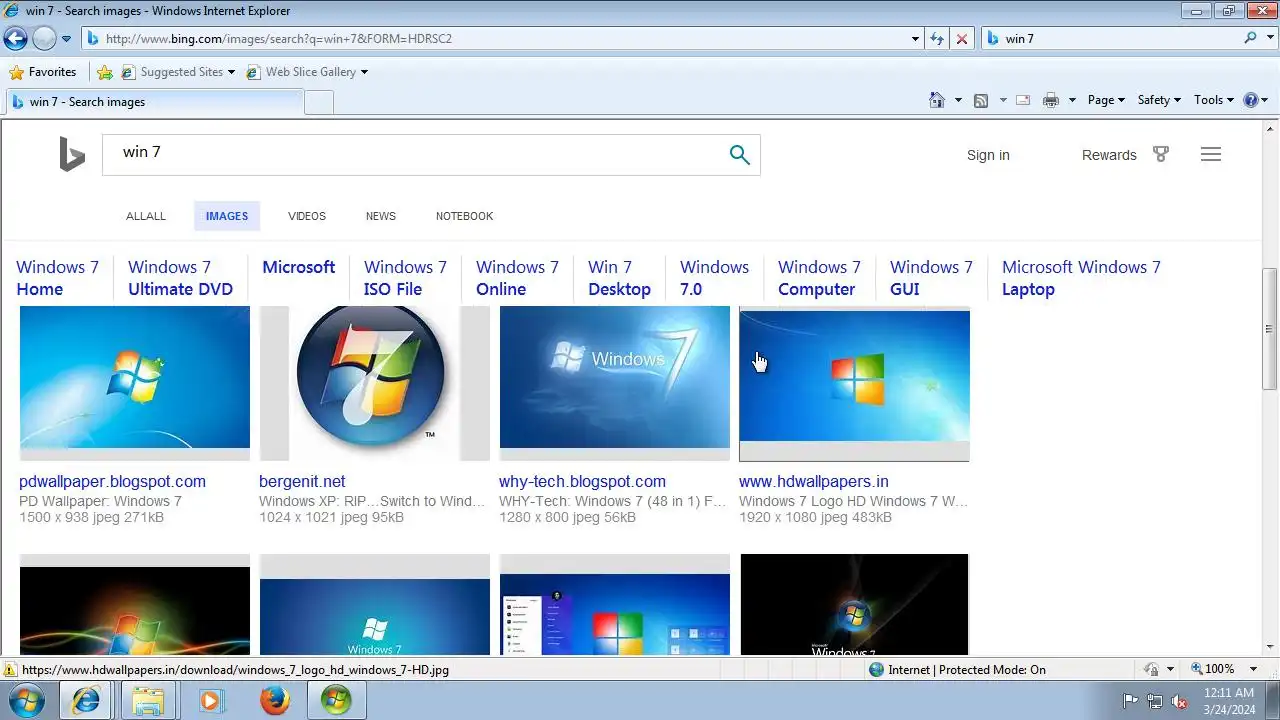Open the why-tech.blogspot.com image thumbnail

pos(615,383)
